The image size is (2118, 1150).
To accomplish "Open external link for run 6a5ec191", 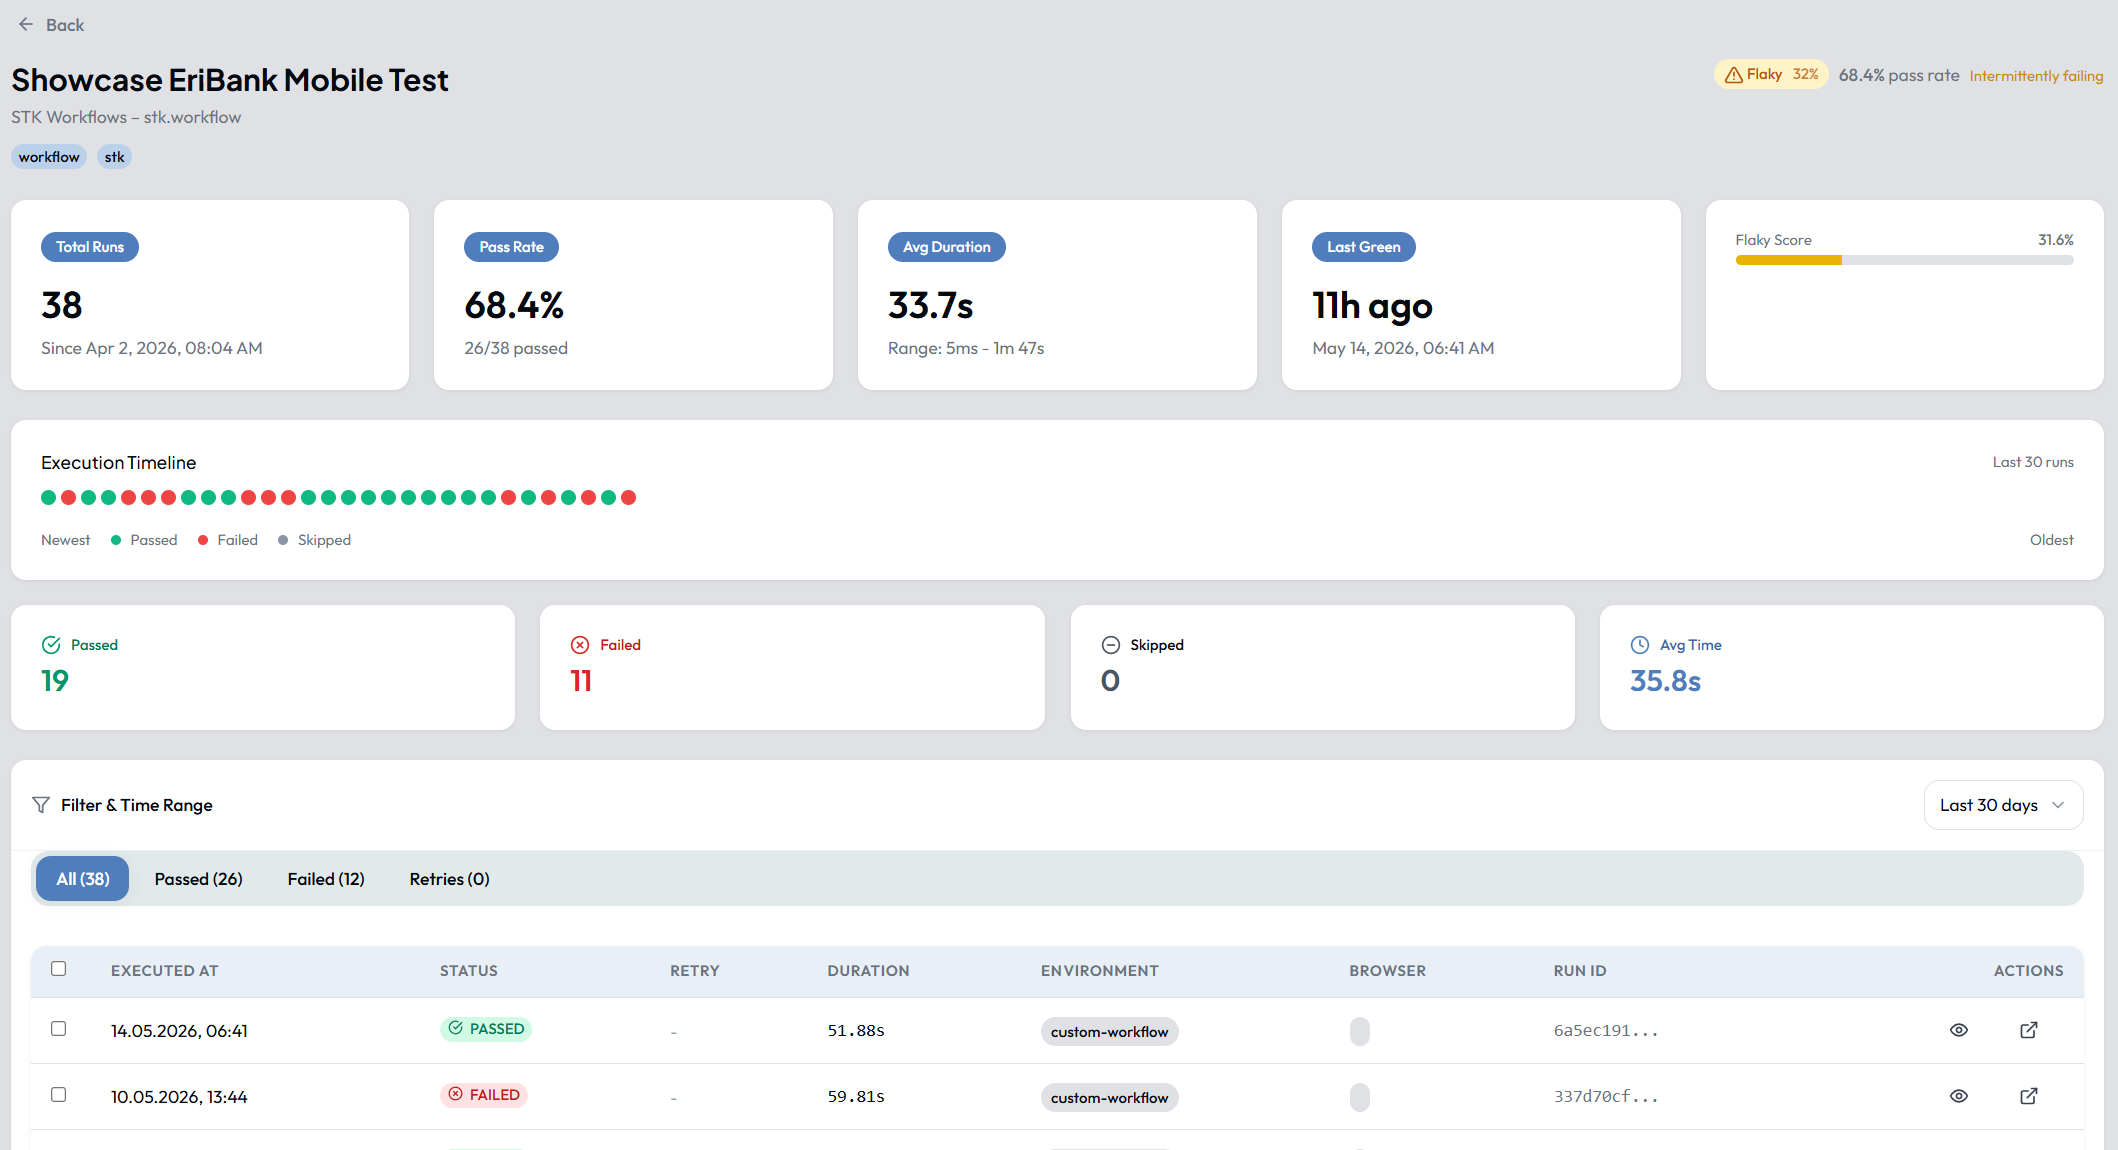I will [x=2029, y=1030].
